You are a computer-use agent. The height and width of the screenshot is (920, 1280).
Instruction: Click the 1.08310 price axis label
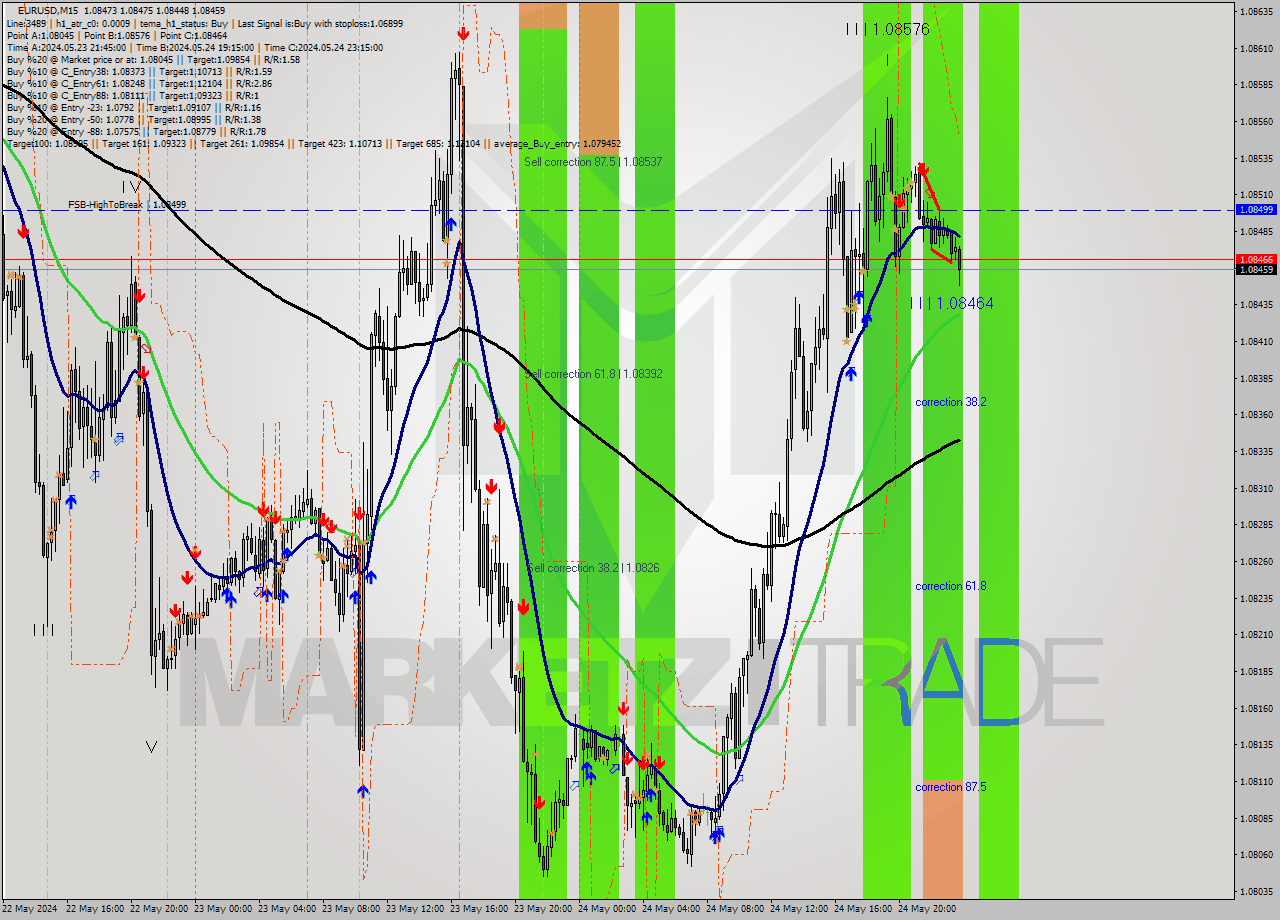tap(1255, 488)
